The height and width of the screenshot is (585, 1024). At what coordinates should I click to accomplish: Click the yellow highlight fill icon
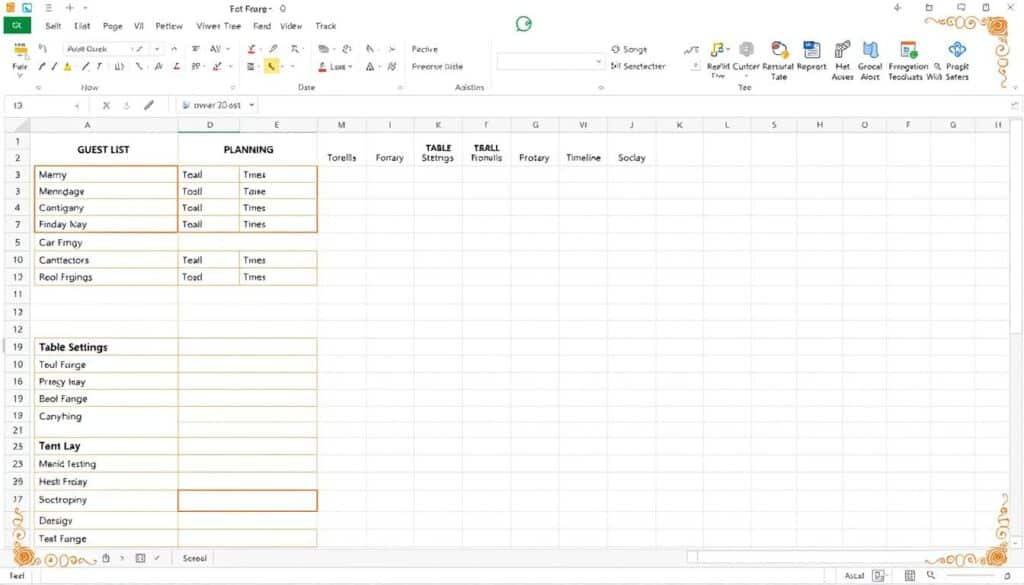tap(67, 67)
